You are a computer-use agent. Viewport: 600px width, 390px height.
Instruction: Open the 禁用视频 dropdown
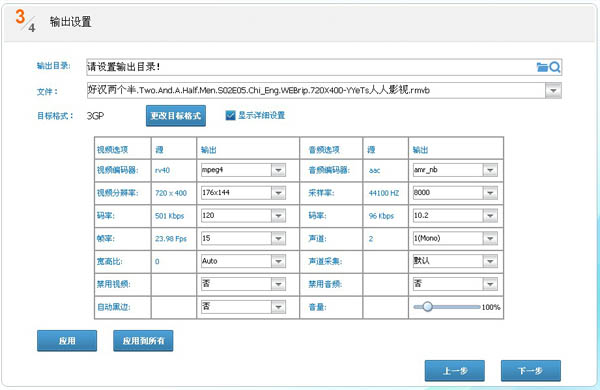coord(278,284)
